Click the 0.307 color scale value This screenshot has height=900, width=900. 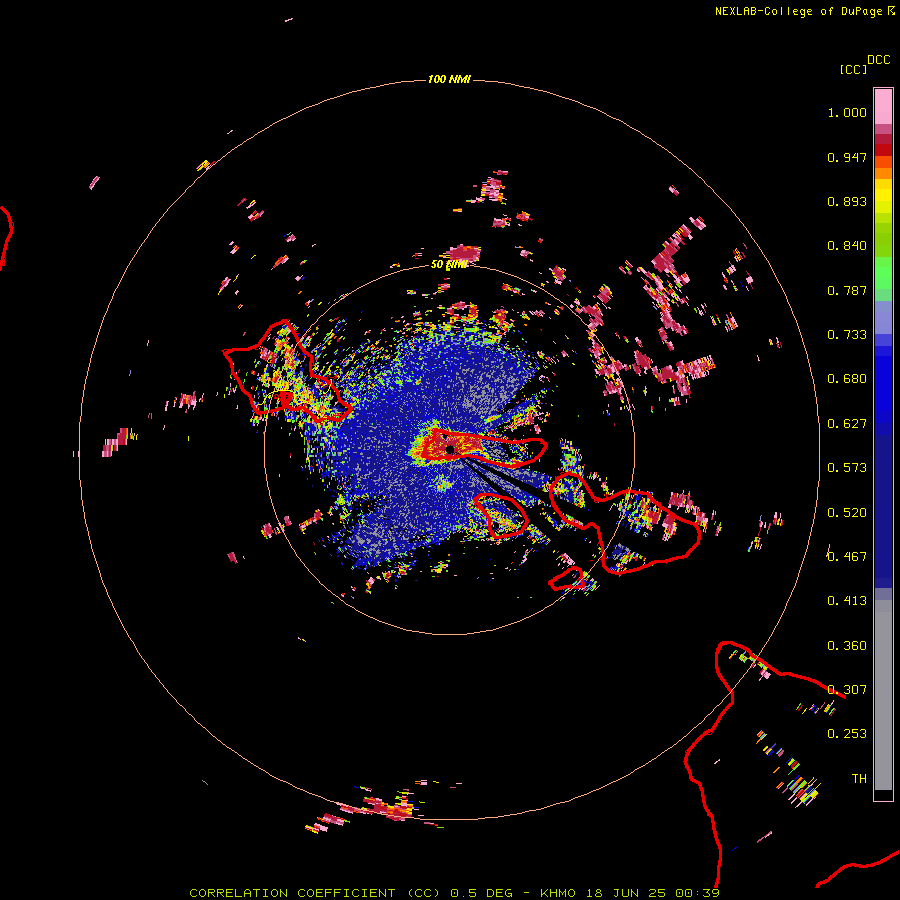[x=847, y=690]
